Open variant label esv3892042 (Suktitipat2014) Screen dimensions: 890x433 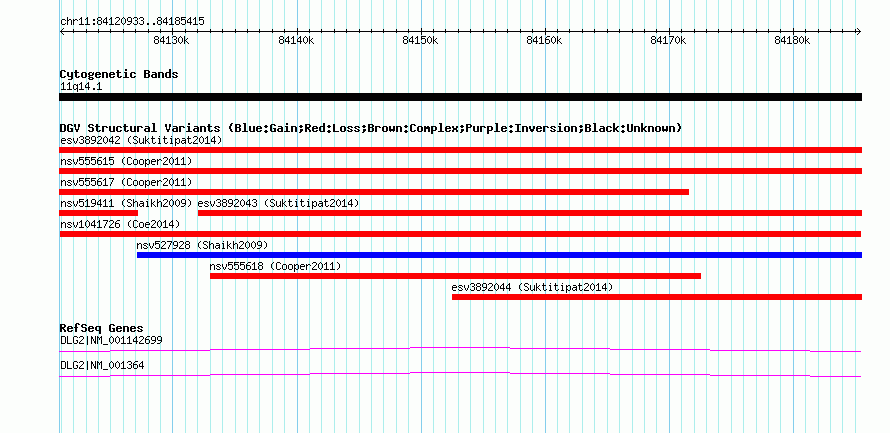[141, 140]
